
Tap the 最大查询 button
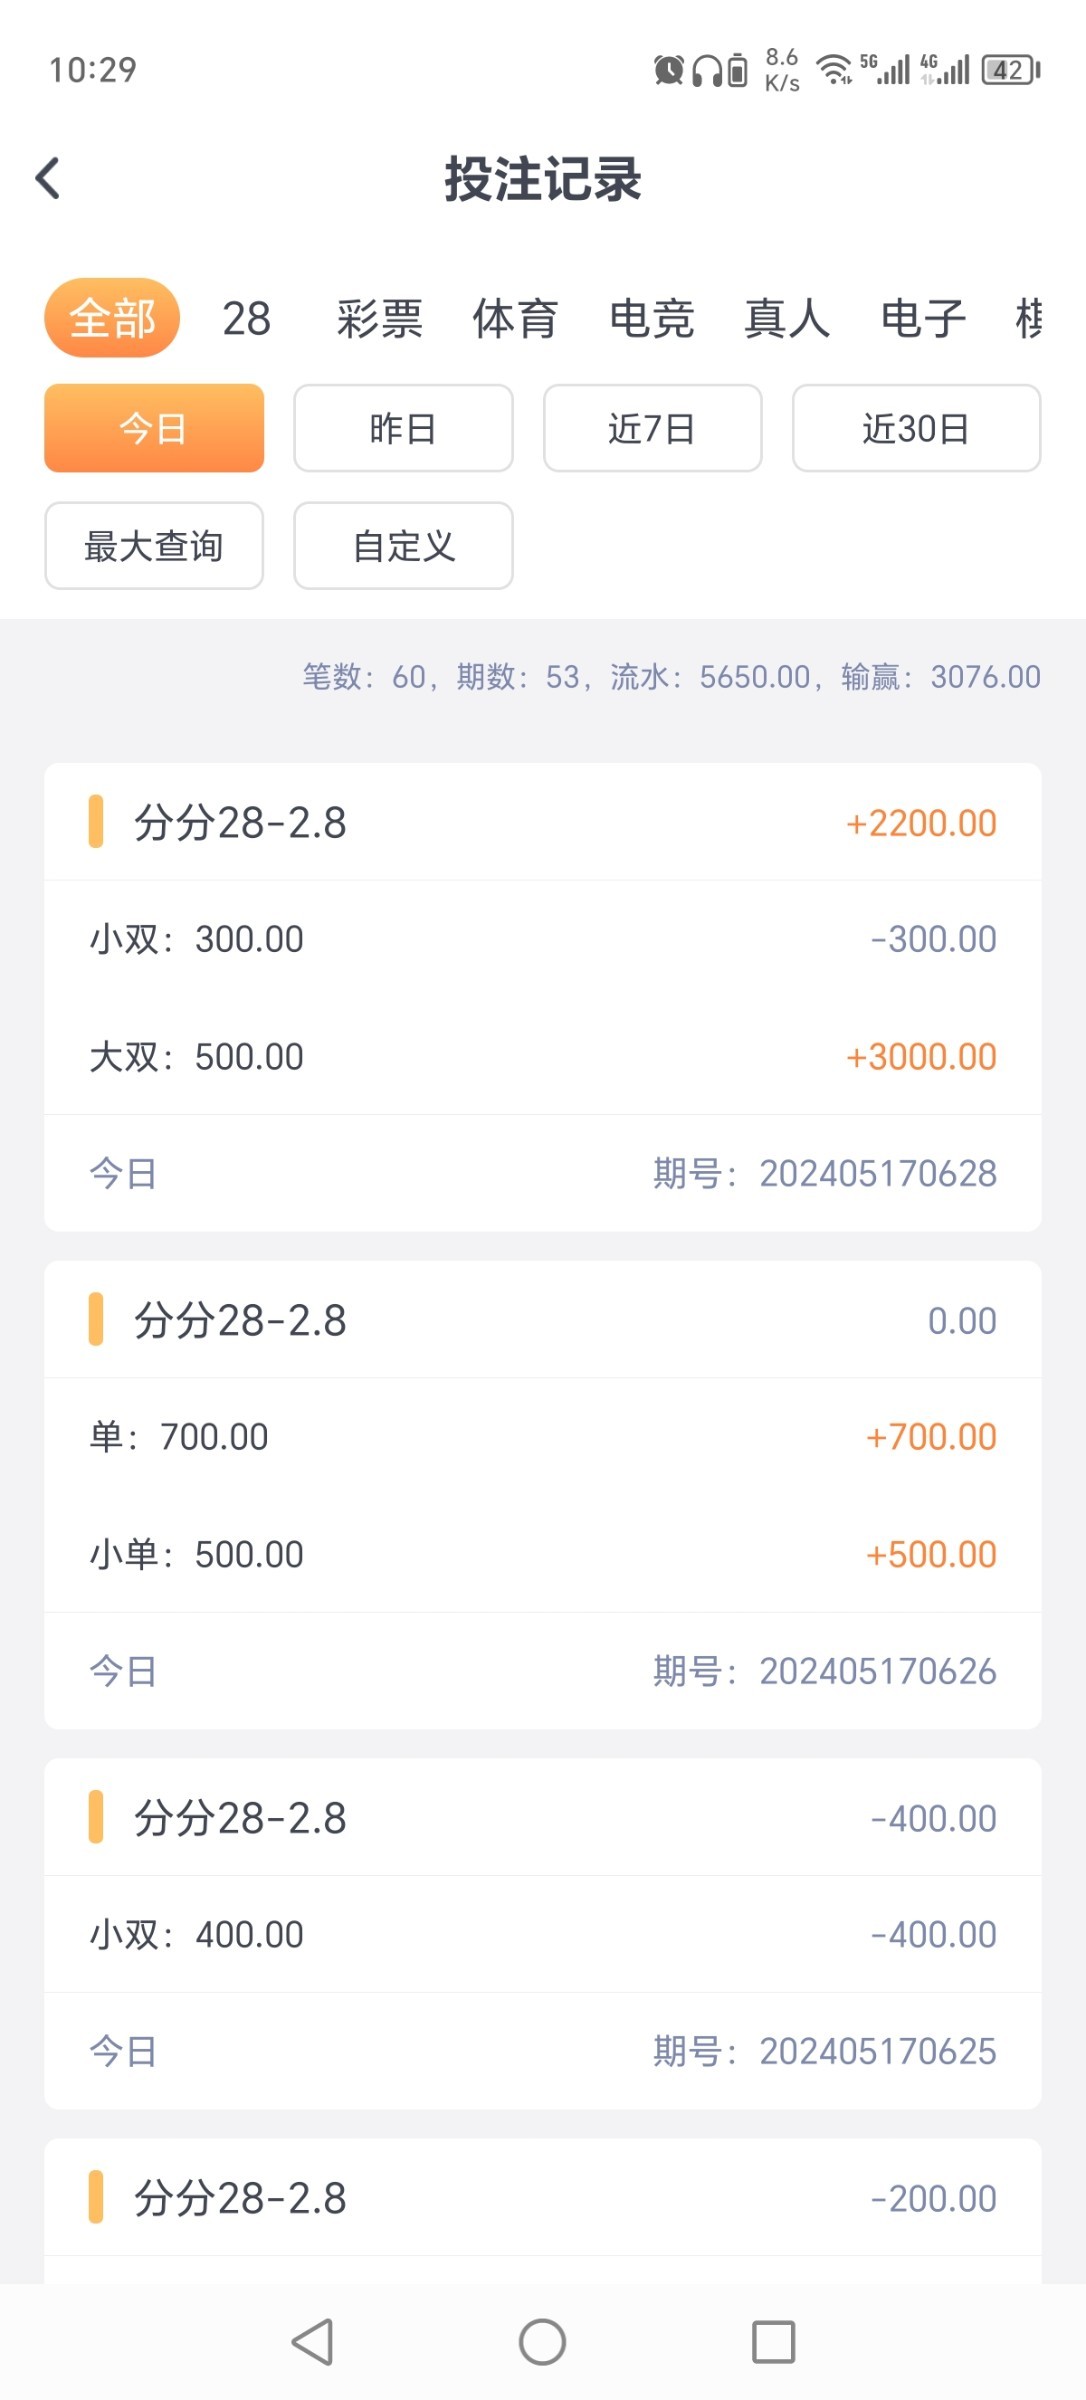click(x=154, y=546)
